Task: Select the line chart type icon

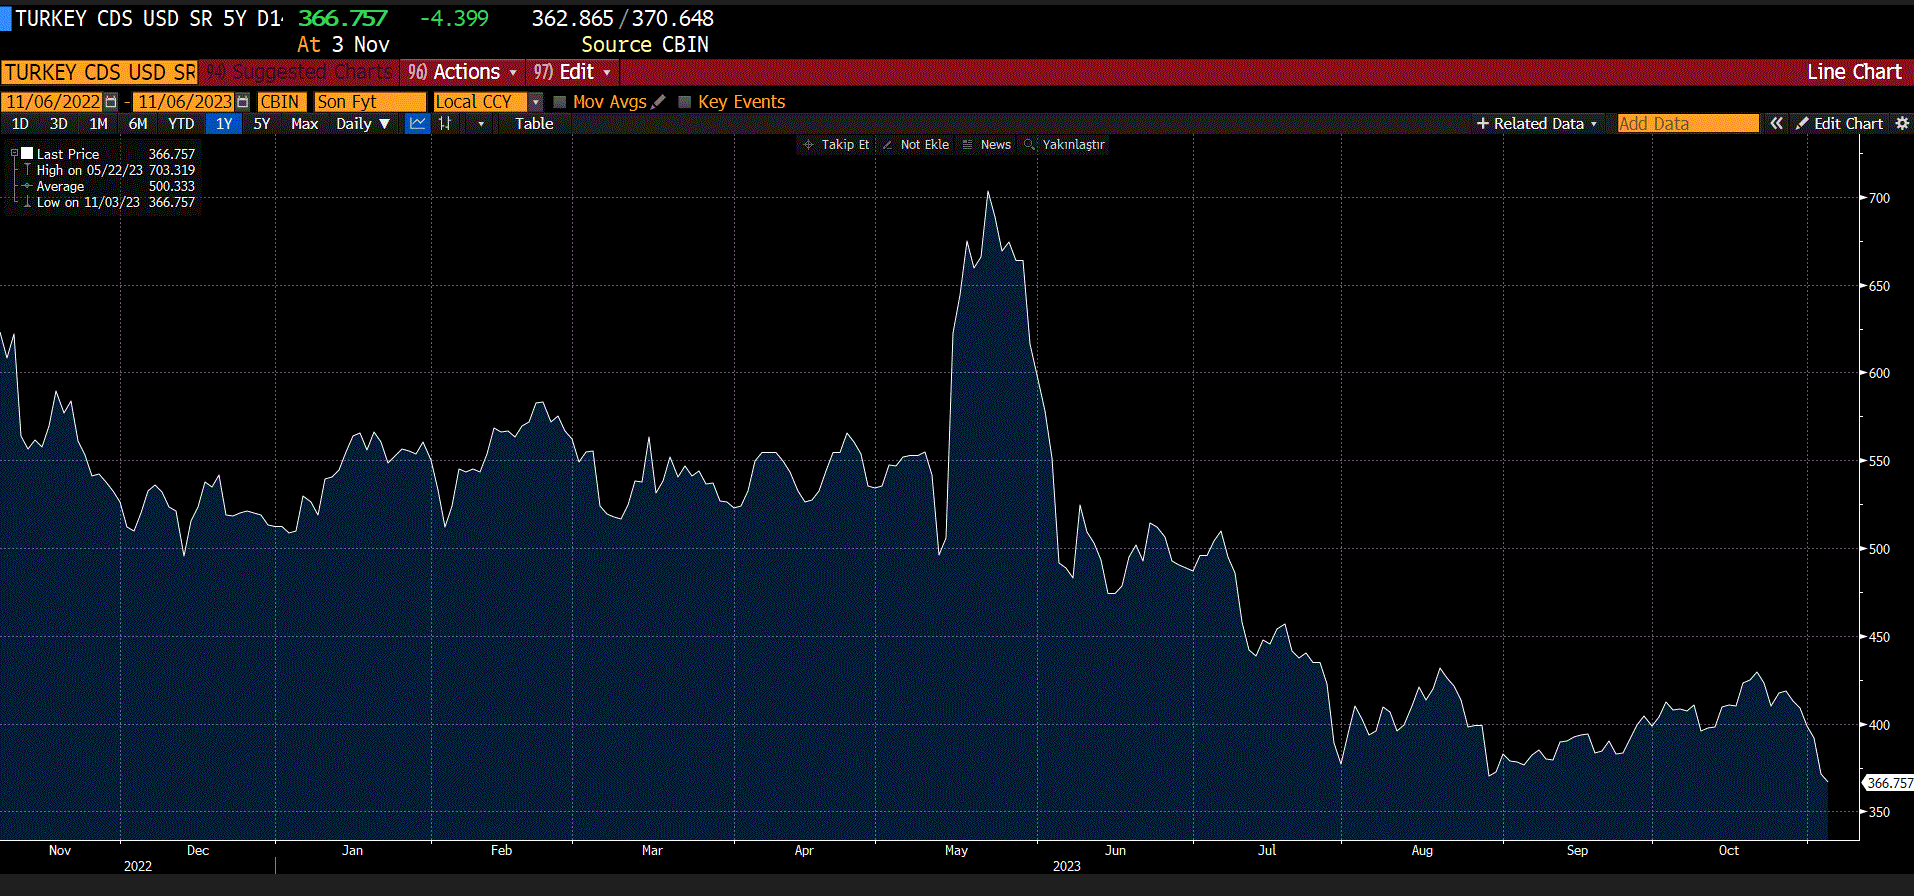Action: pyautogui.click(x=417, y=123)
